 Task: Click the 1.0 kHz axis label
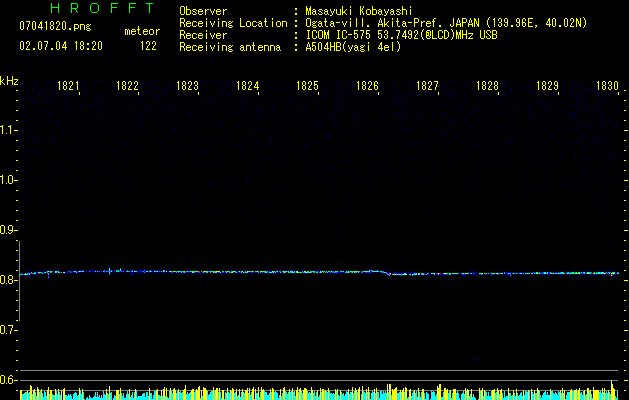click(x=8, y=180)
